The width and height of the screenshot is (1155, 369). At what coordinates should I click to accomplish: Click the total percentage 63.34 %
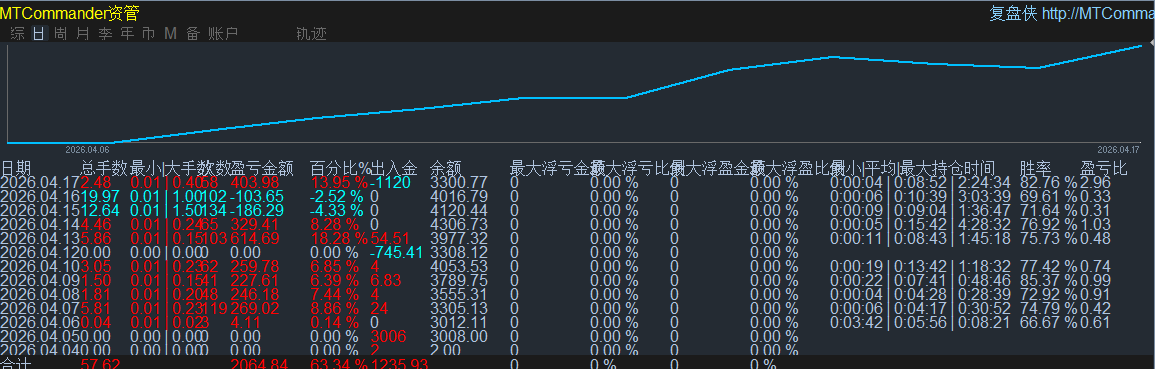tap(339, 364)
